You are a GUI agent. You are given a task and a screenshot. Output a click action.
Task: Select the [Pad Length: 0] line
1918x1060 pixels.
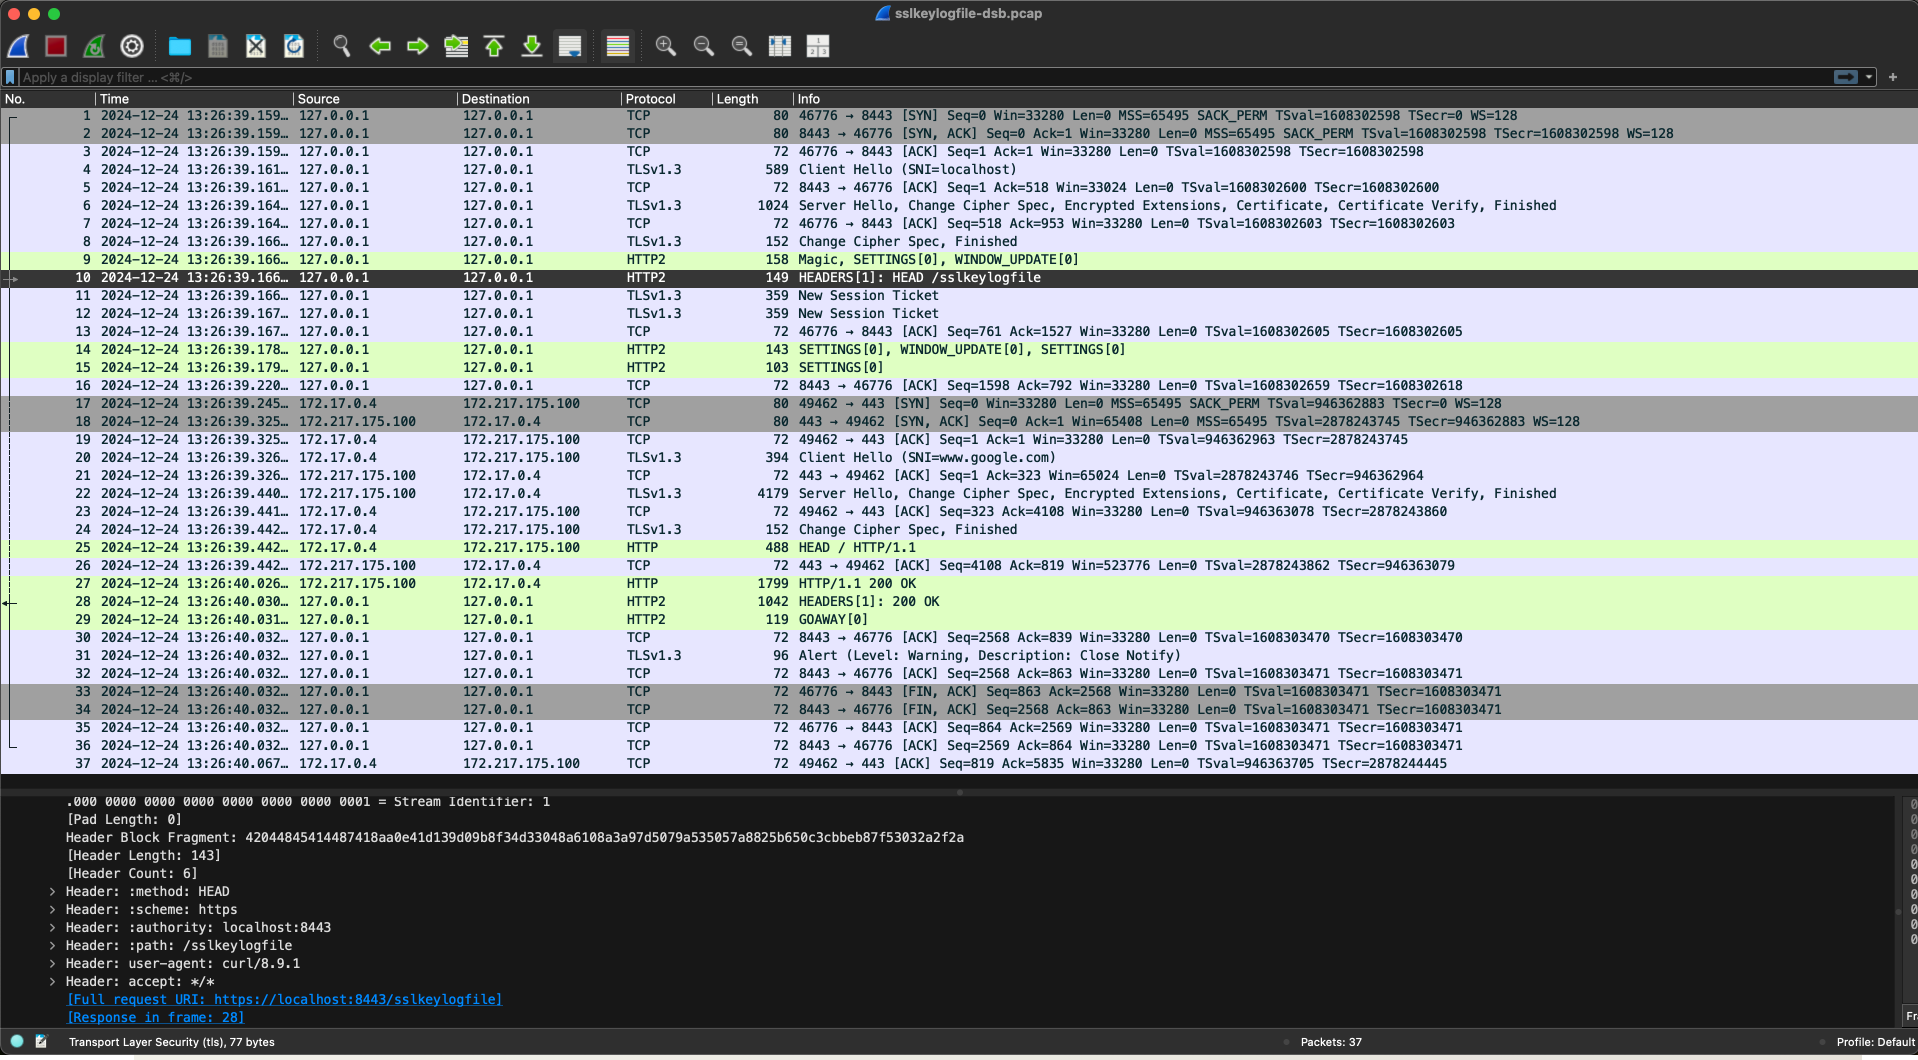coord(124,819)
